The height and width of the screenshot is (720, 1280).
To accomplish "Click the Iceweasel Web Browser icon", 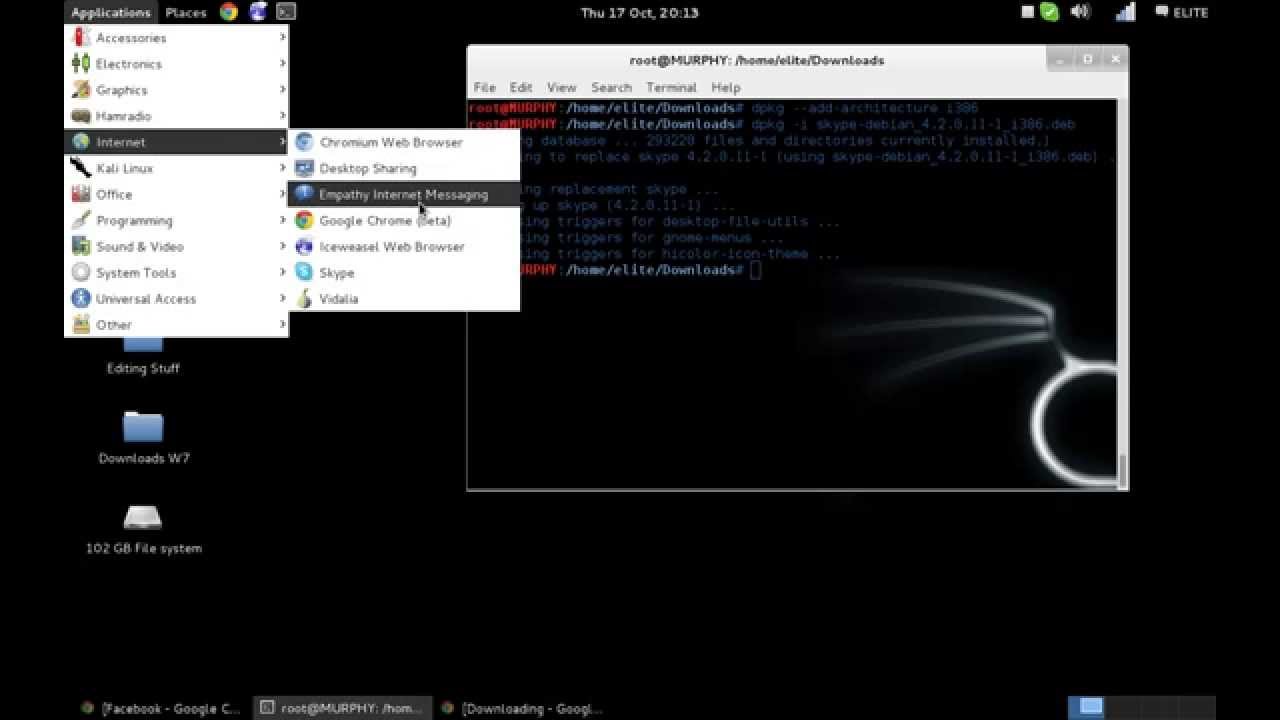I will [304, 246].
